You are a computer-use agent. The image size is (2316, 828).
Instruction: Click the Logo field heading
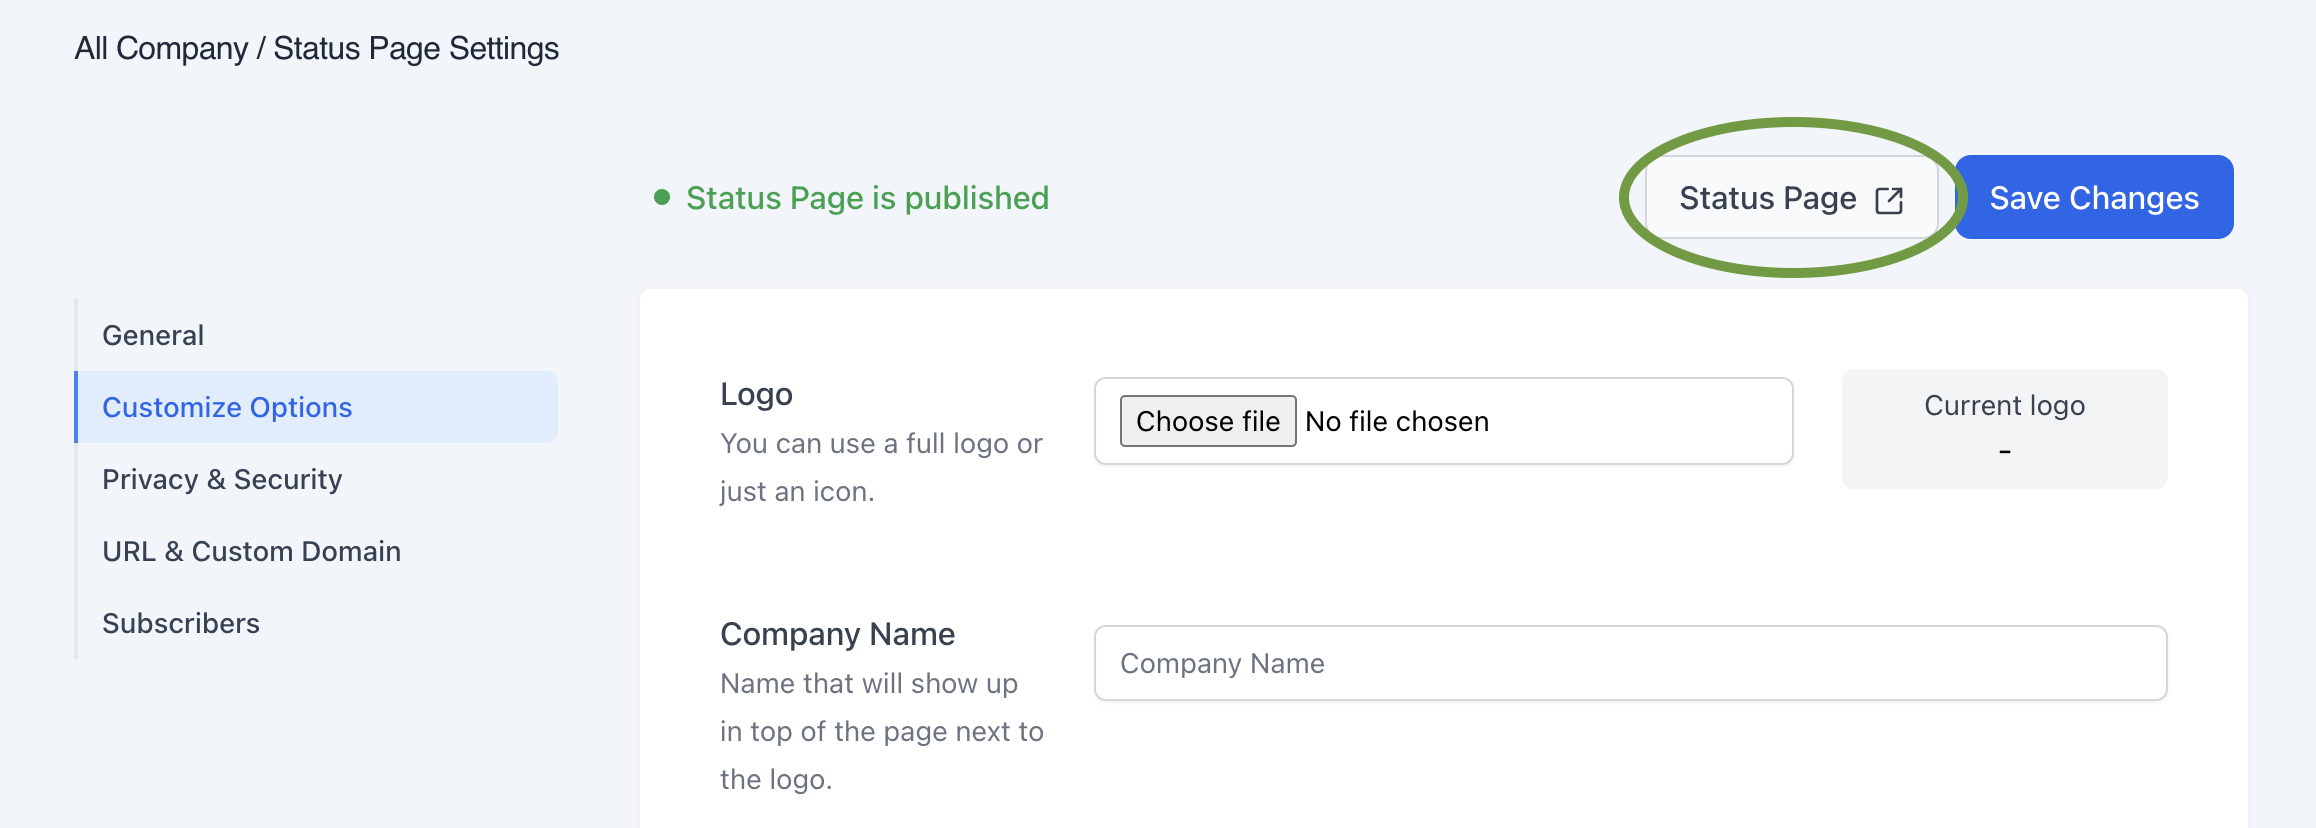(x=756, y=394)
